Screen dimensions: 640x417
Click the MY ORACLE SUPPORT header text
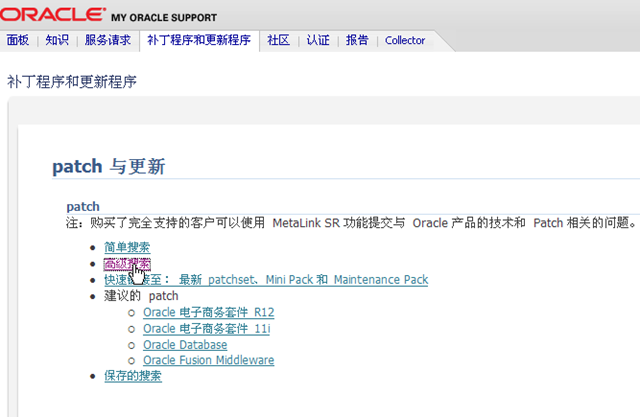pyautogui.click(x=164, y=18)
